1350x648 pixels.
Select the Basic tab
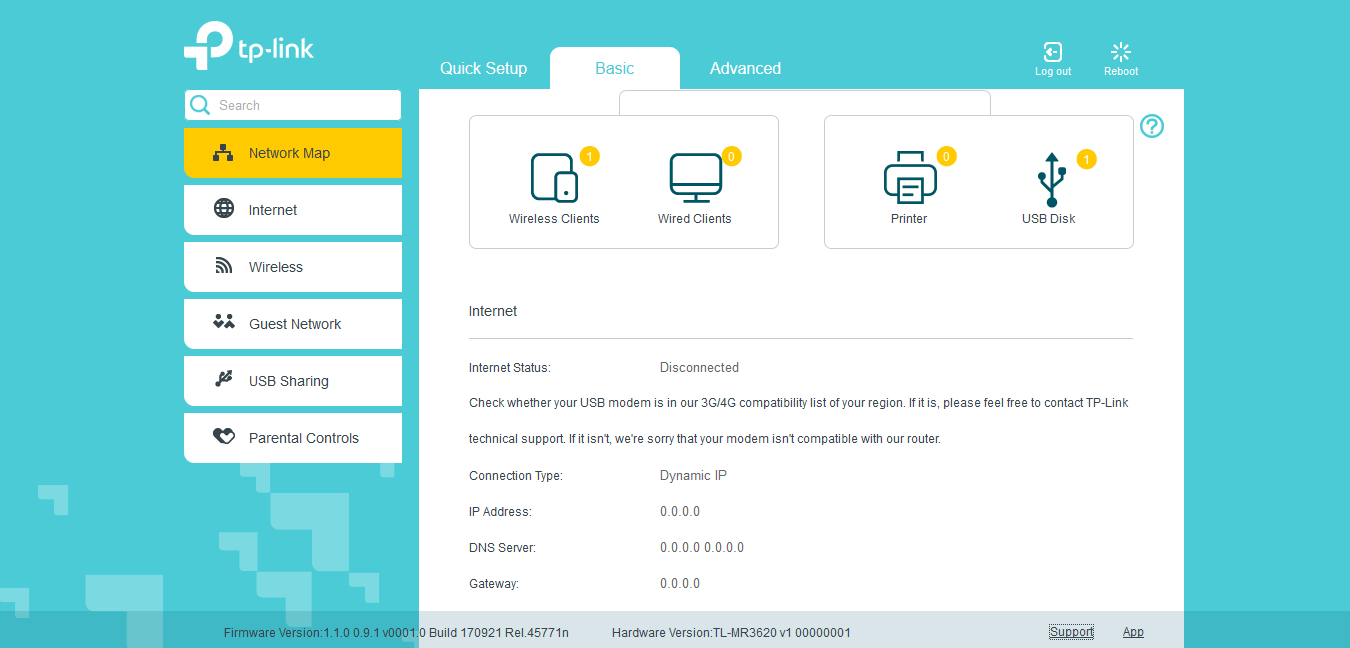(614, 68)
